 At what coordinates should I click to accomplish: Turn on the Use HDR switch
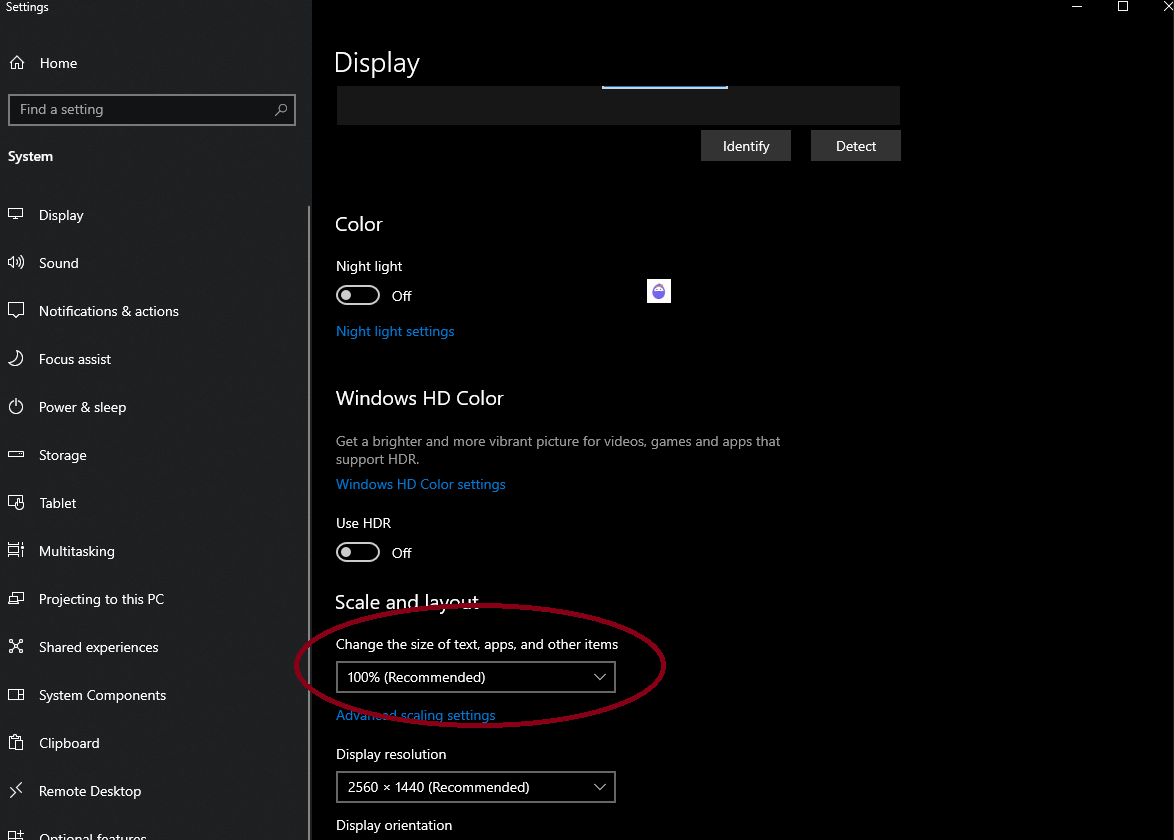point(358,553)
